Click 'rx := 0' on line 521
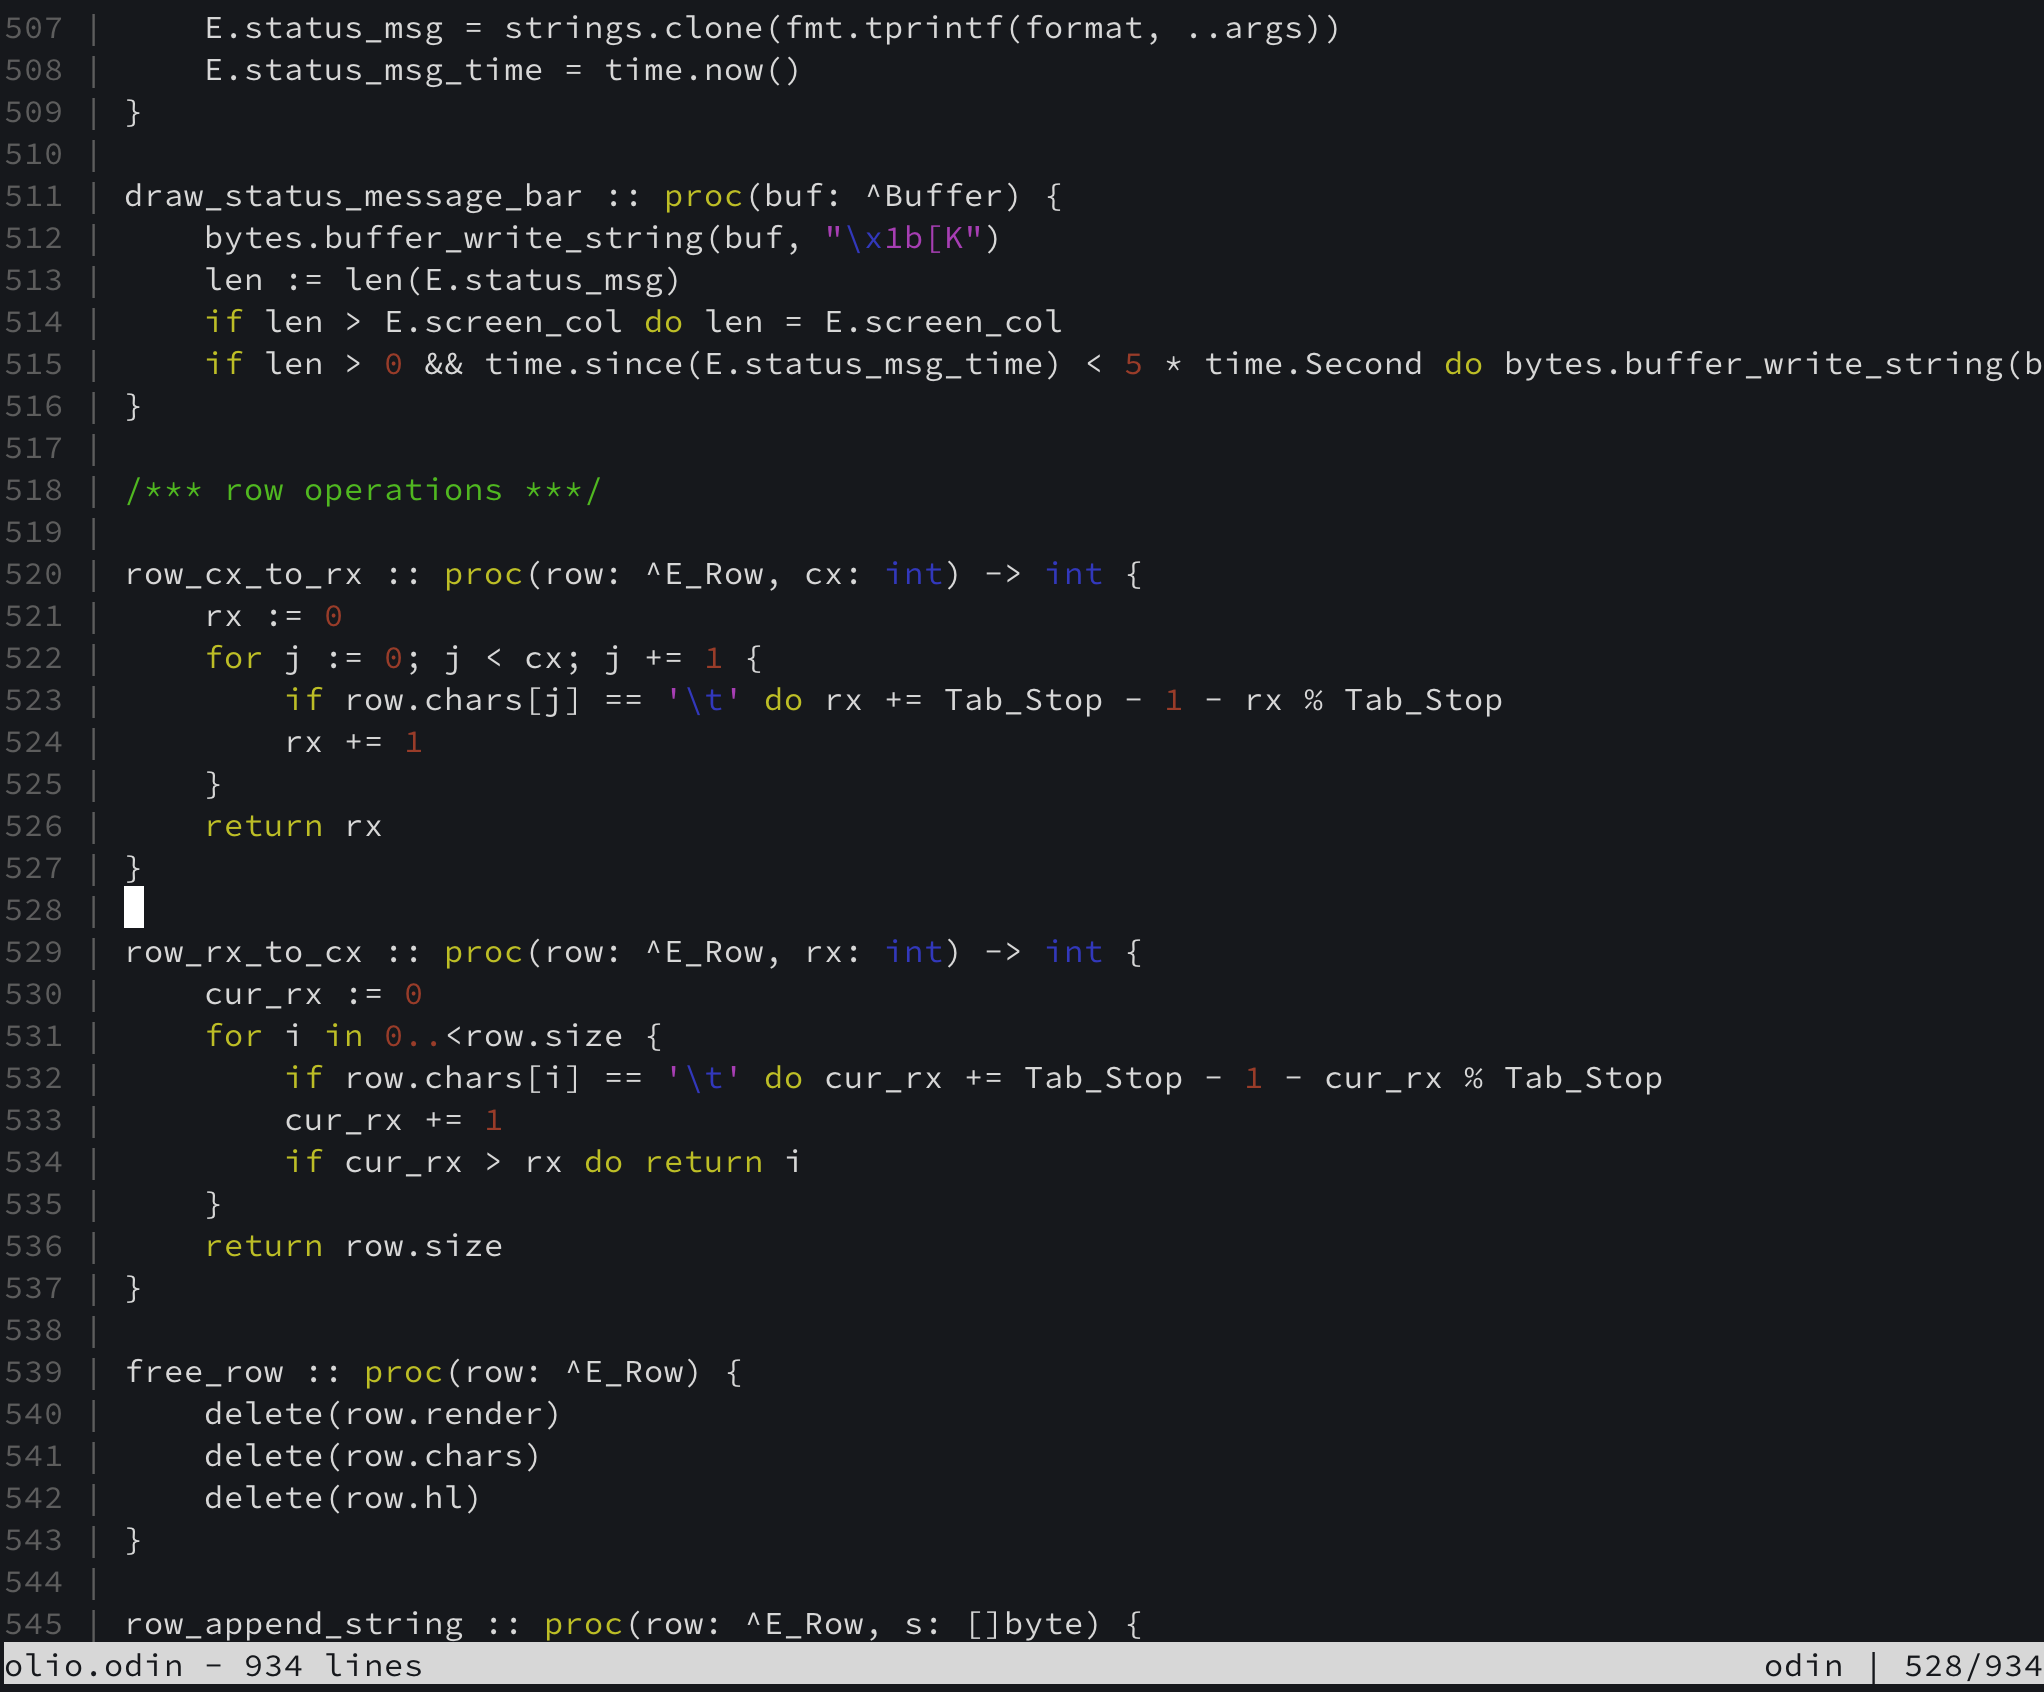The height and width of the screenshot is (1692, 2044). point(273,616)
